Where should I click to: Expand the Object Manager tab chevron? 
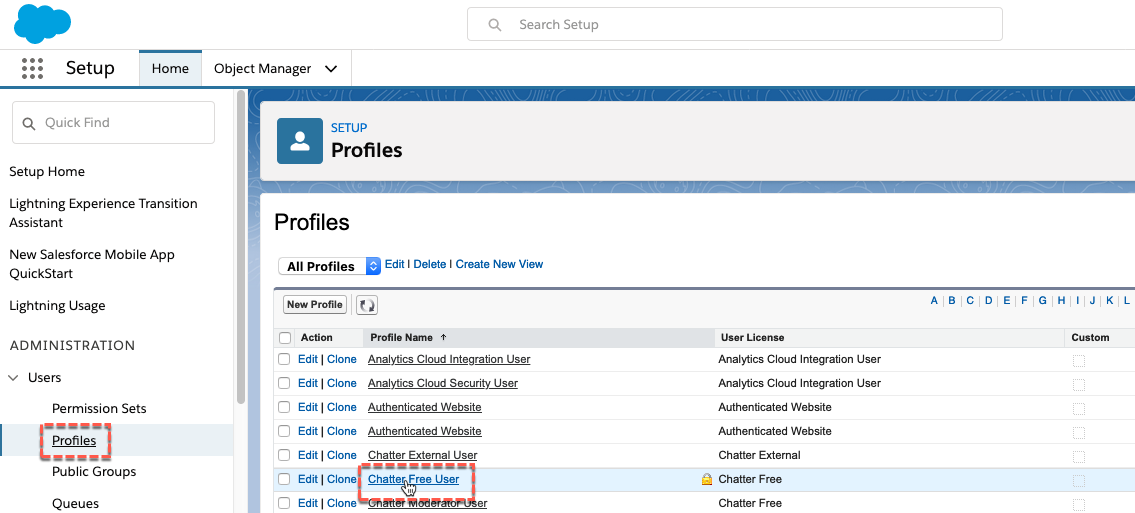click(331, 69)
